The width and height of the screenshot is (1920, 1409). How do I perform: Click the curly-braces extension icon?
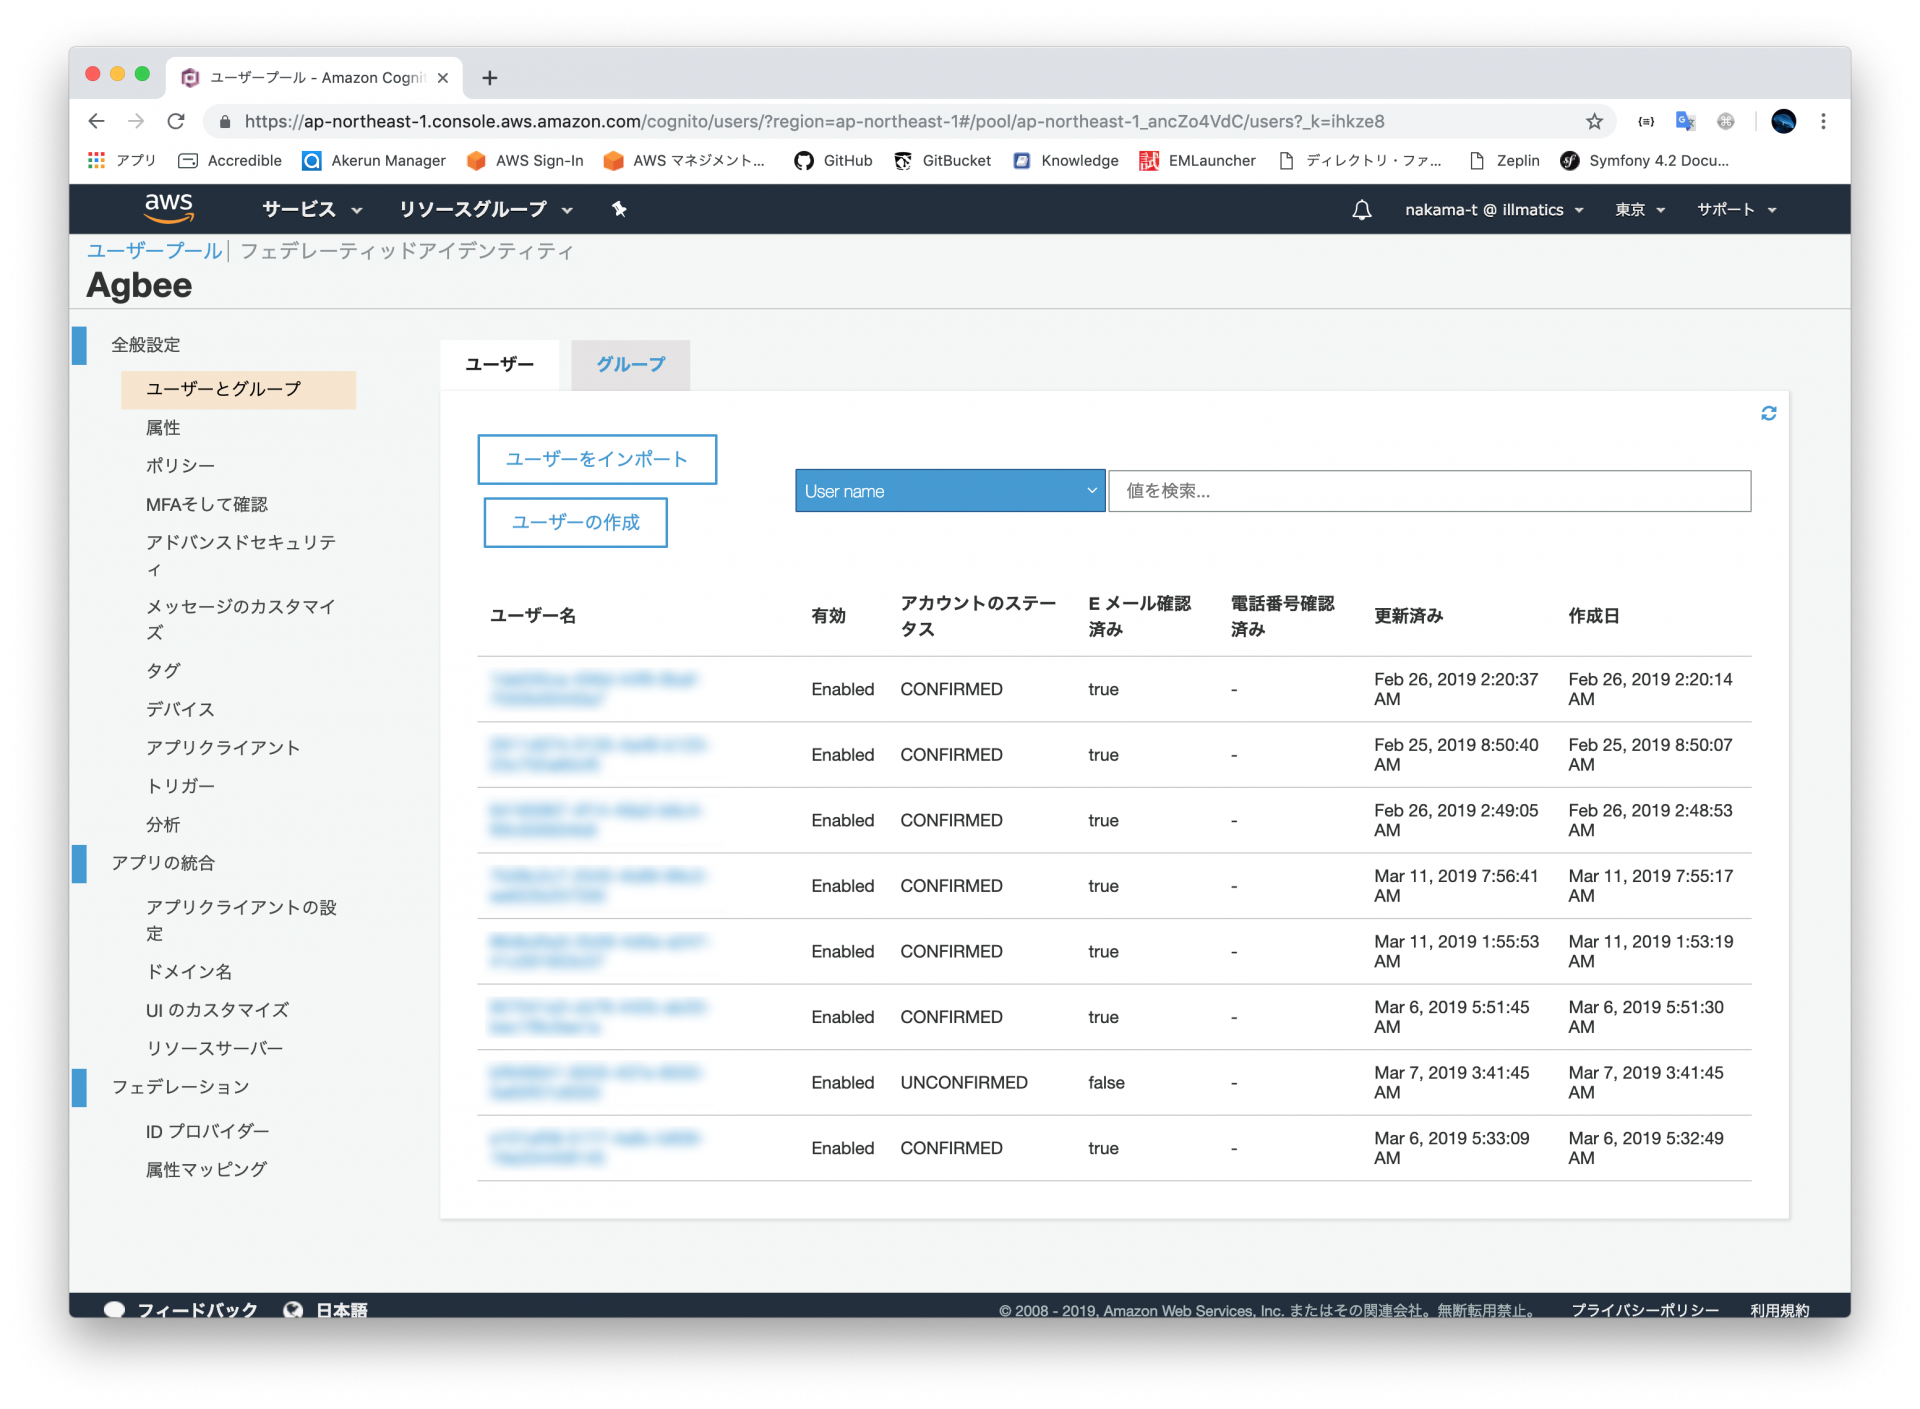pyautogui.click(x=1646, y=121)
